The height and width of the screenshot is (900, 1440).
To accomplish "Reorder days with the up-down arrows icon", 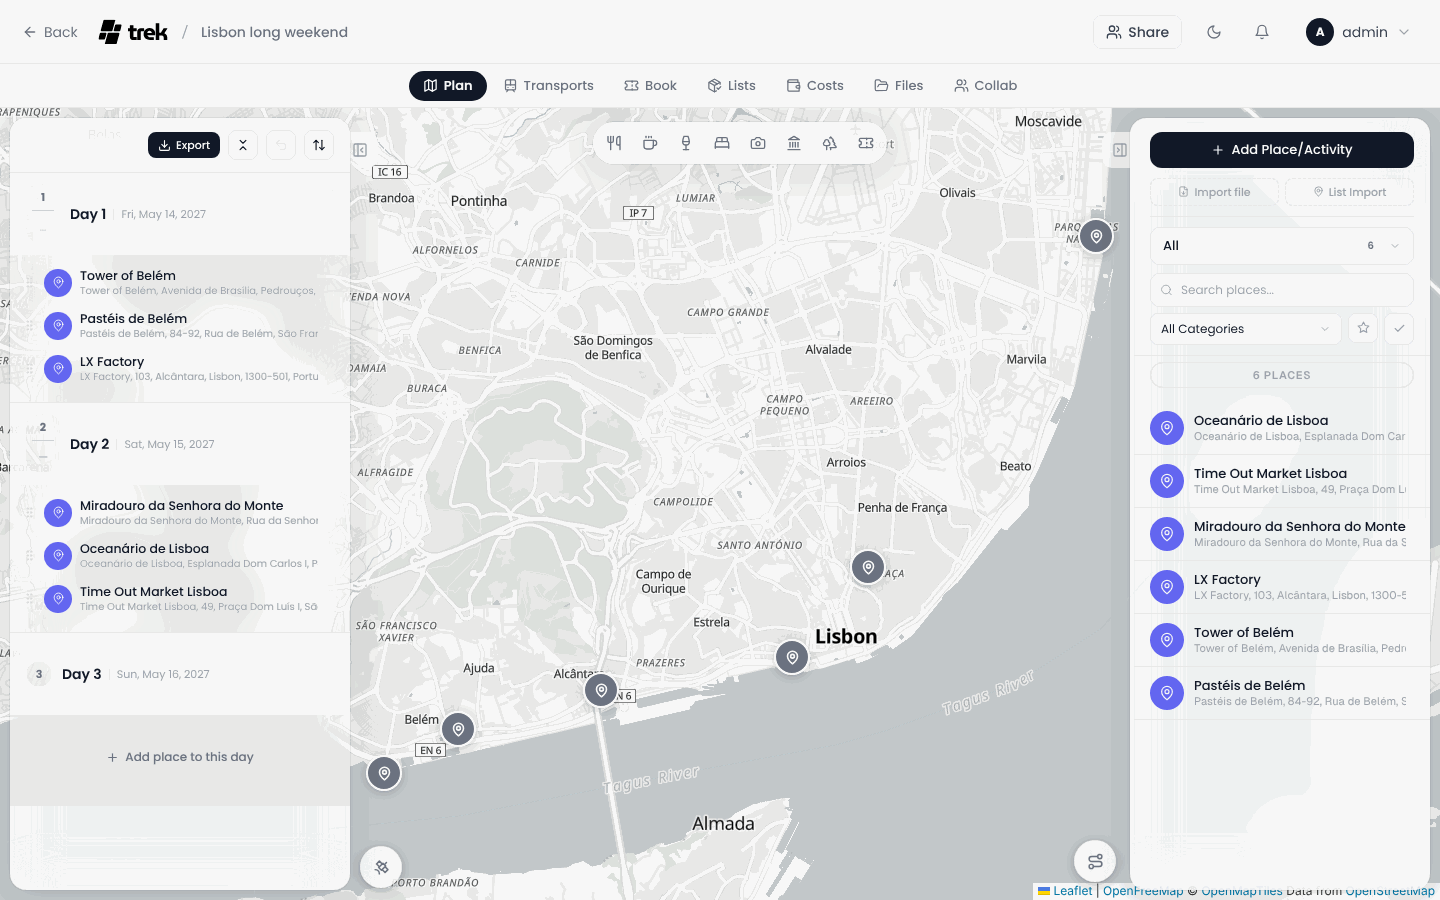I will click(319, 145).
